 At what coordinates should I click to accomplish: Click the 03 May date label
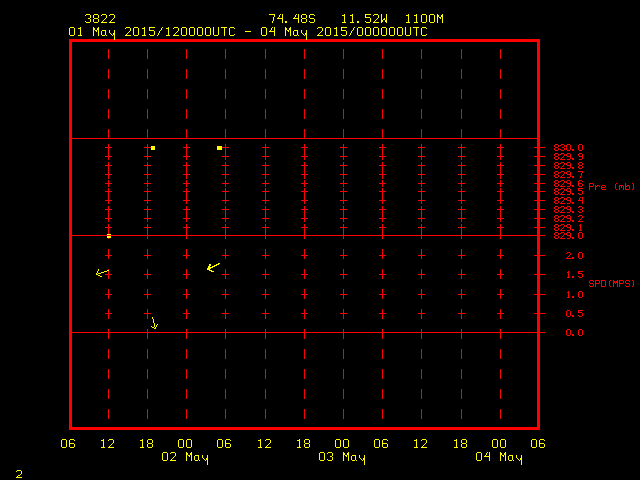click(x=342, y=458)
